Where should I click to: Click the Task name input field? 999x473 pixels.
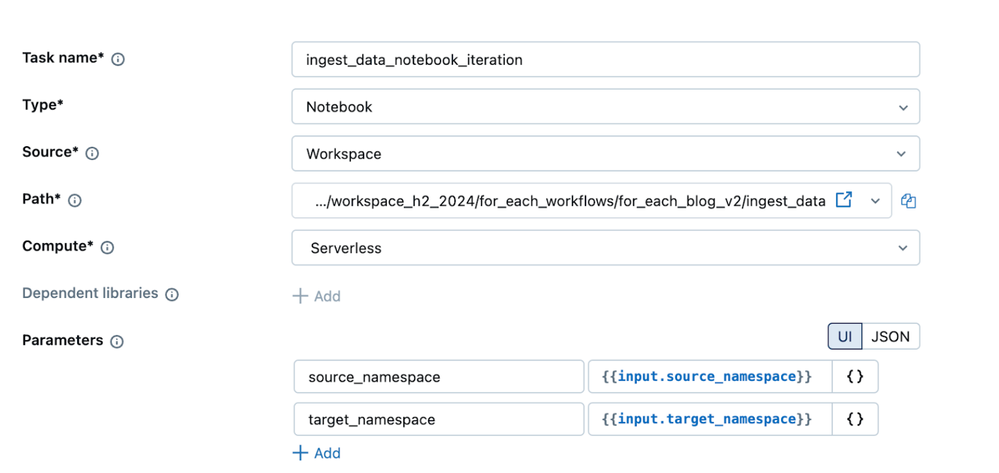point(605,60)
